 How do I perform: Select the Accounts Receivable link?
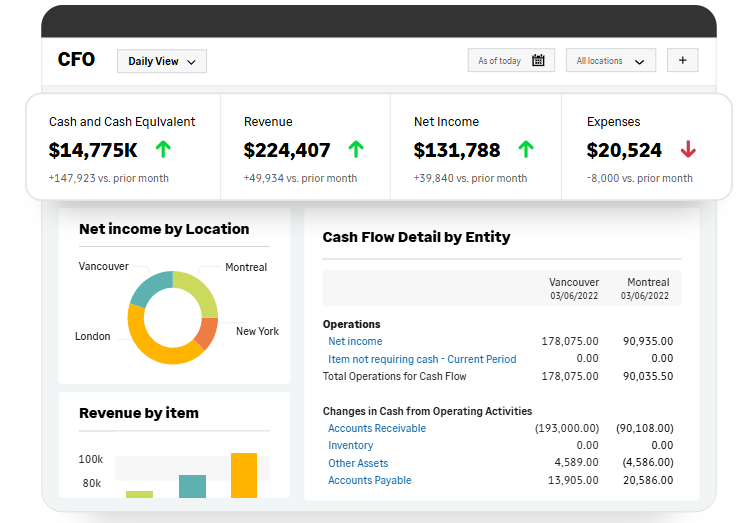tap(377, 428)
